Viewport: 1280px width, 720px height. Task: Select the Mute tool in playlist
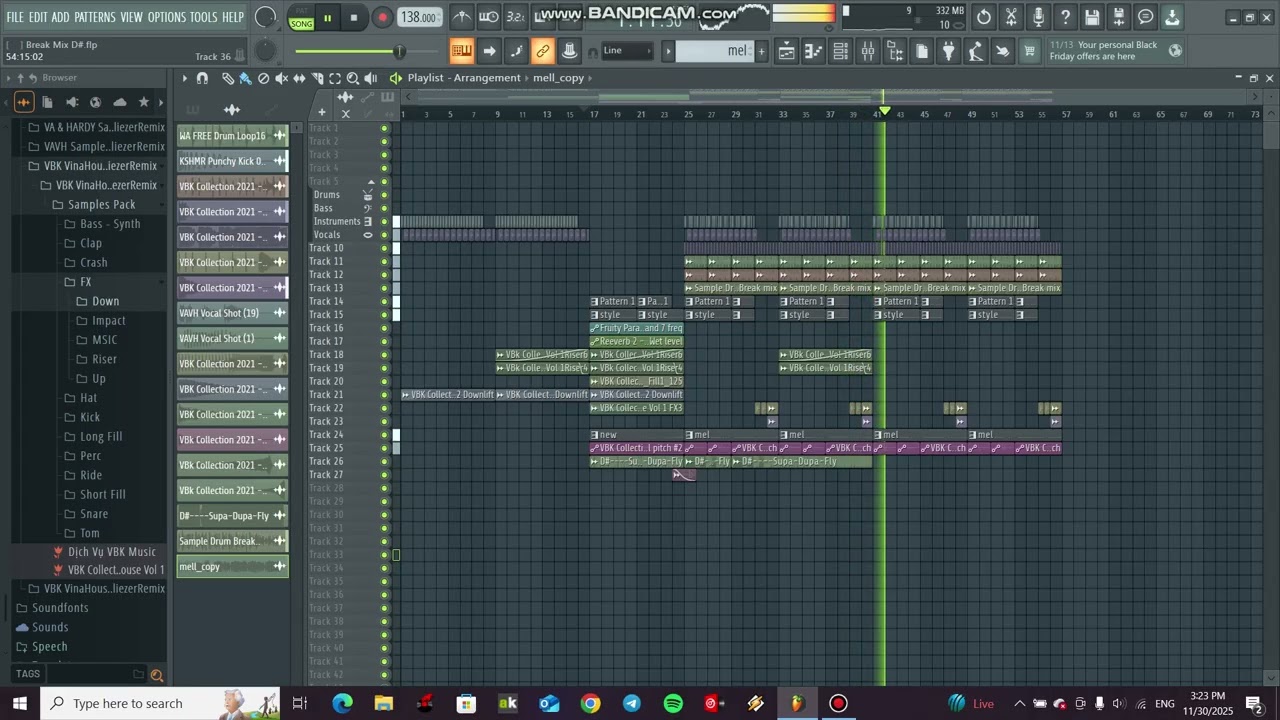(x=281, y=78)
